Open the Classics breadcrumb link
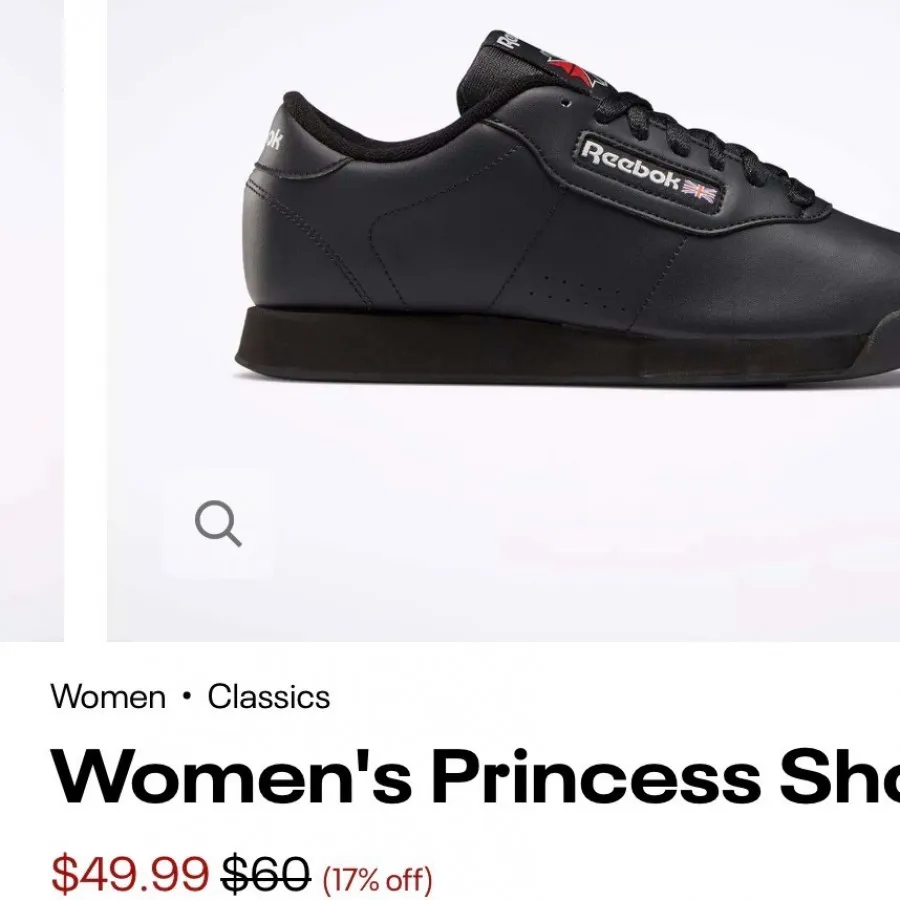Image resolution: width=900 pixels, height=900 pixels. pos(269,697)
